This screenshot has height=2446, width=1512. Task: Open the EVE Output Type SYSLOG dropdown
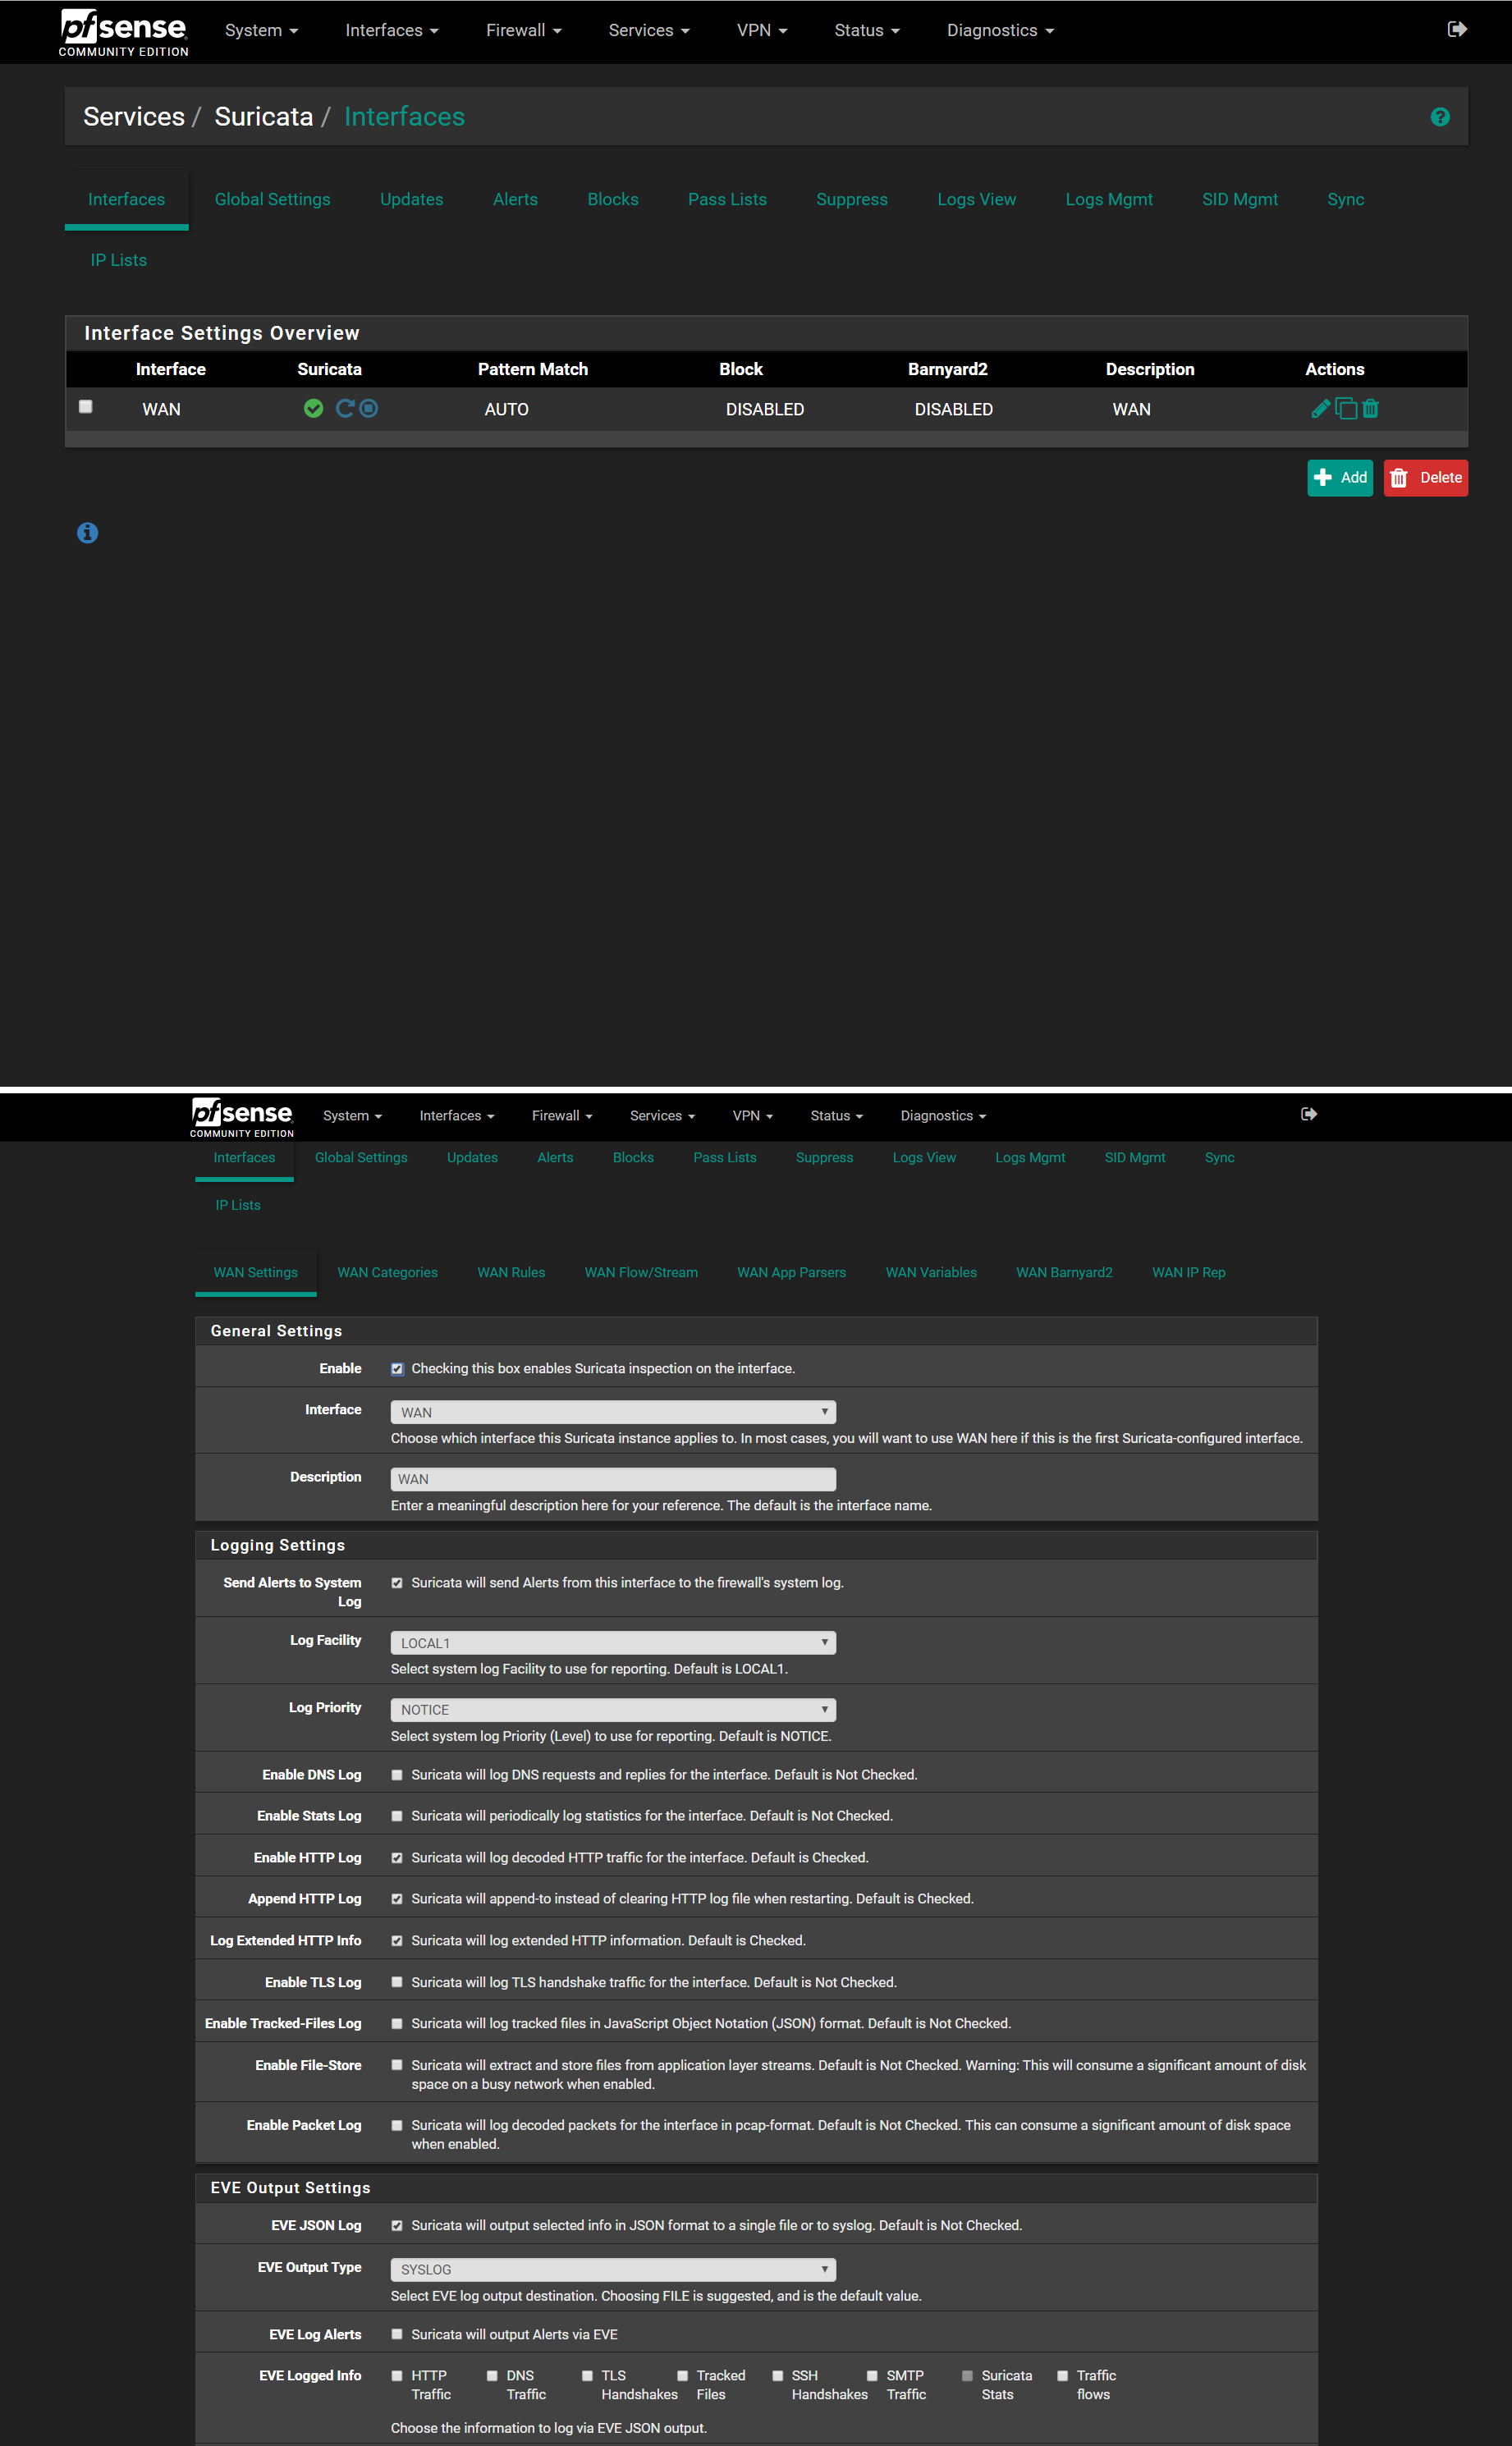[613, 2270]
